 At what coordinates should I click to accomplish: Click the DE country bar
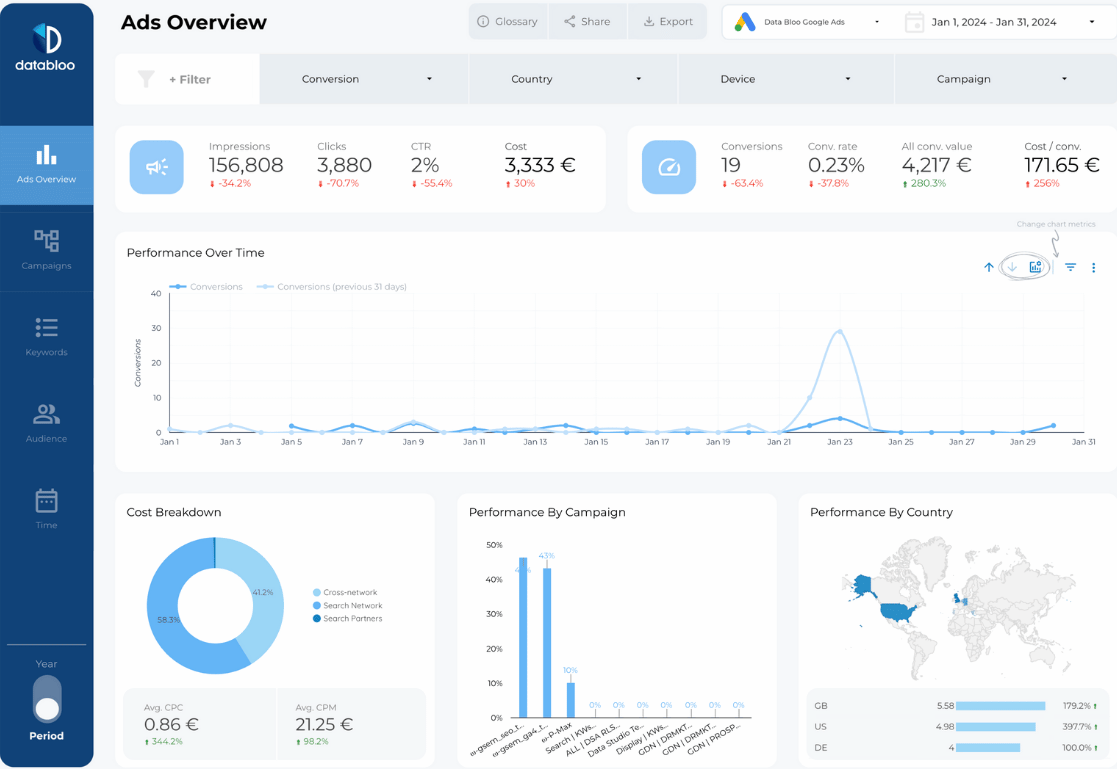pos(988,748)
